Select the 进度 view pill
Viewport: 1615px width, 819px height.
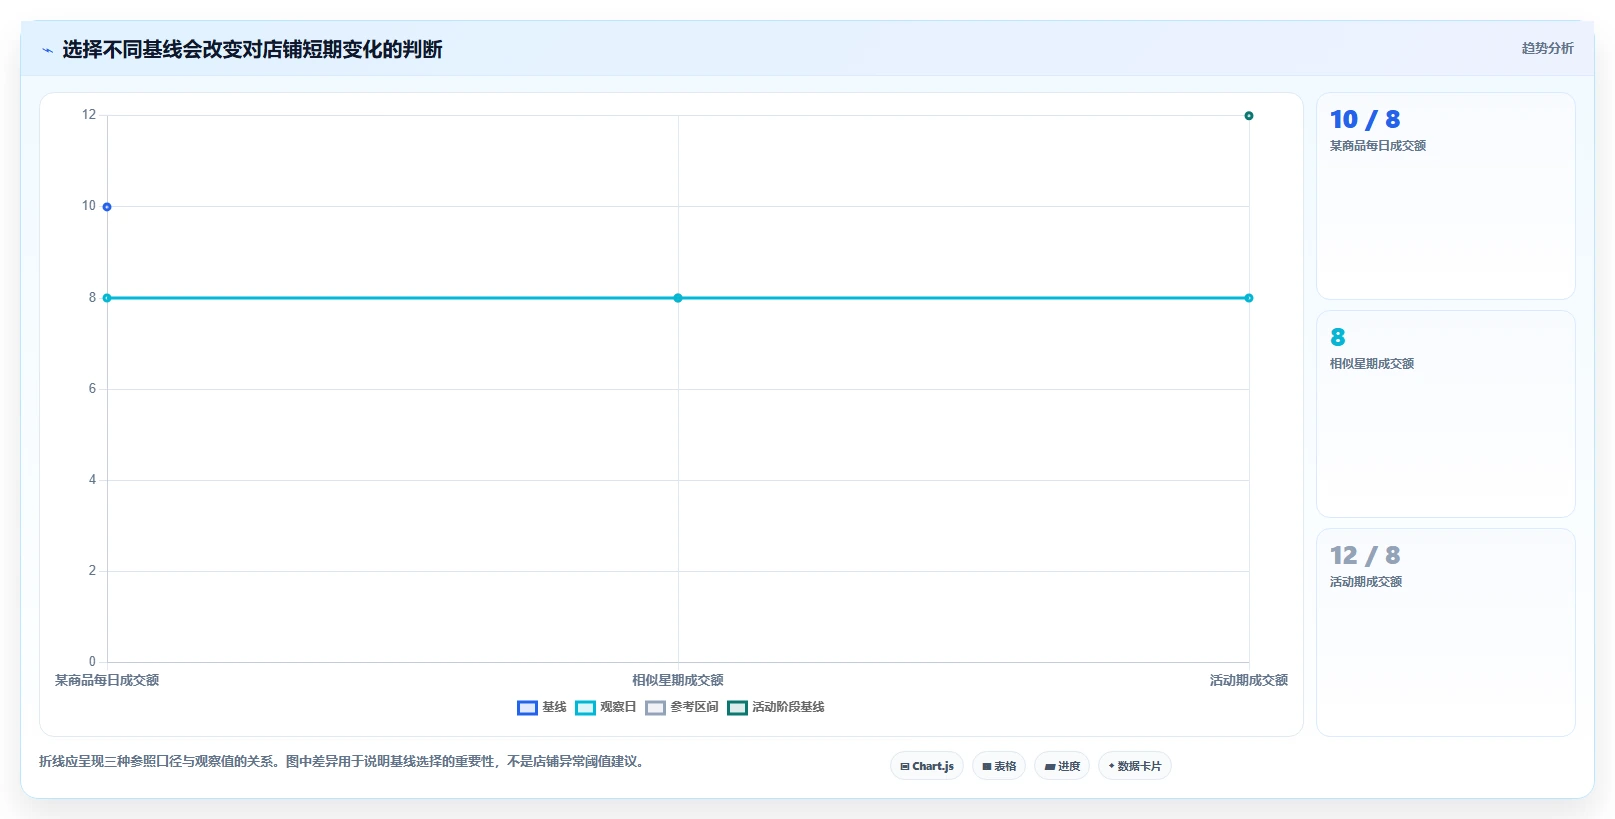point(1062,766)
